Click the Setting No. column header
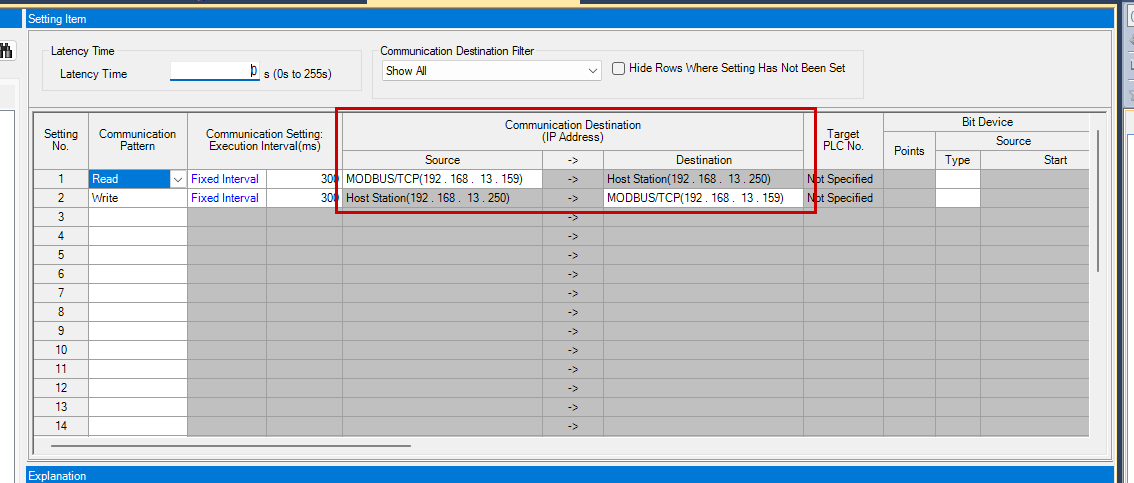1134x483 pixels. point(61,140)
